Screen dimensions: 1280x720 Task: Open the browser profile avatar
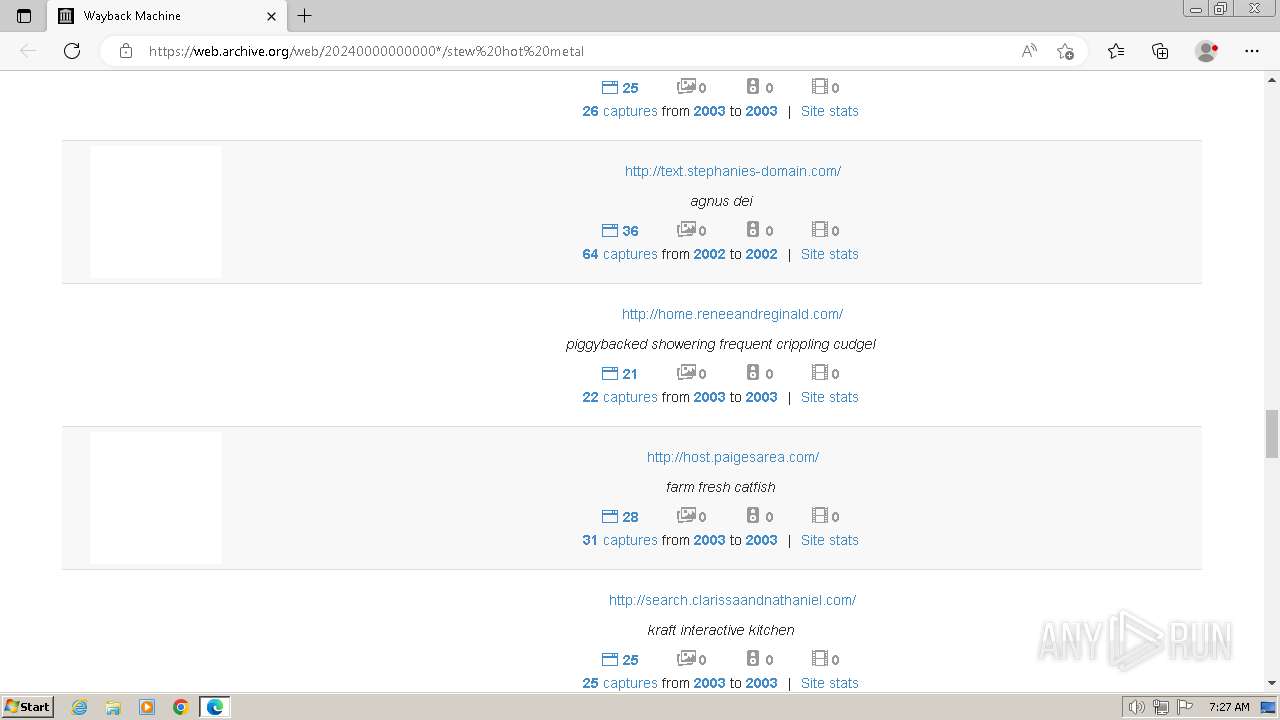click(1206, 51)
